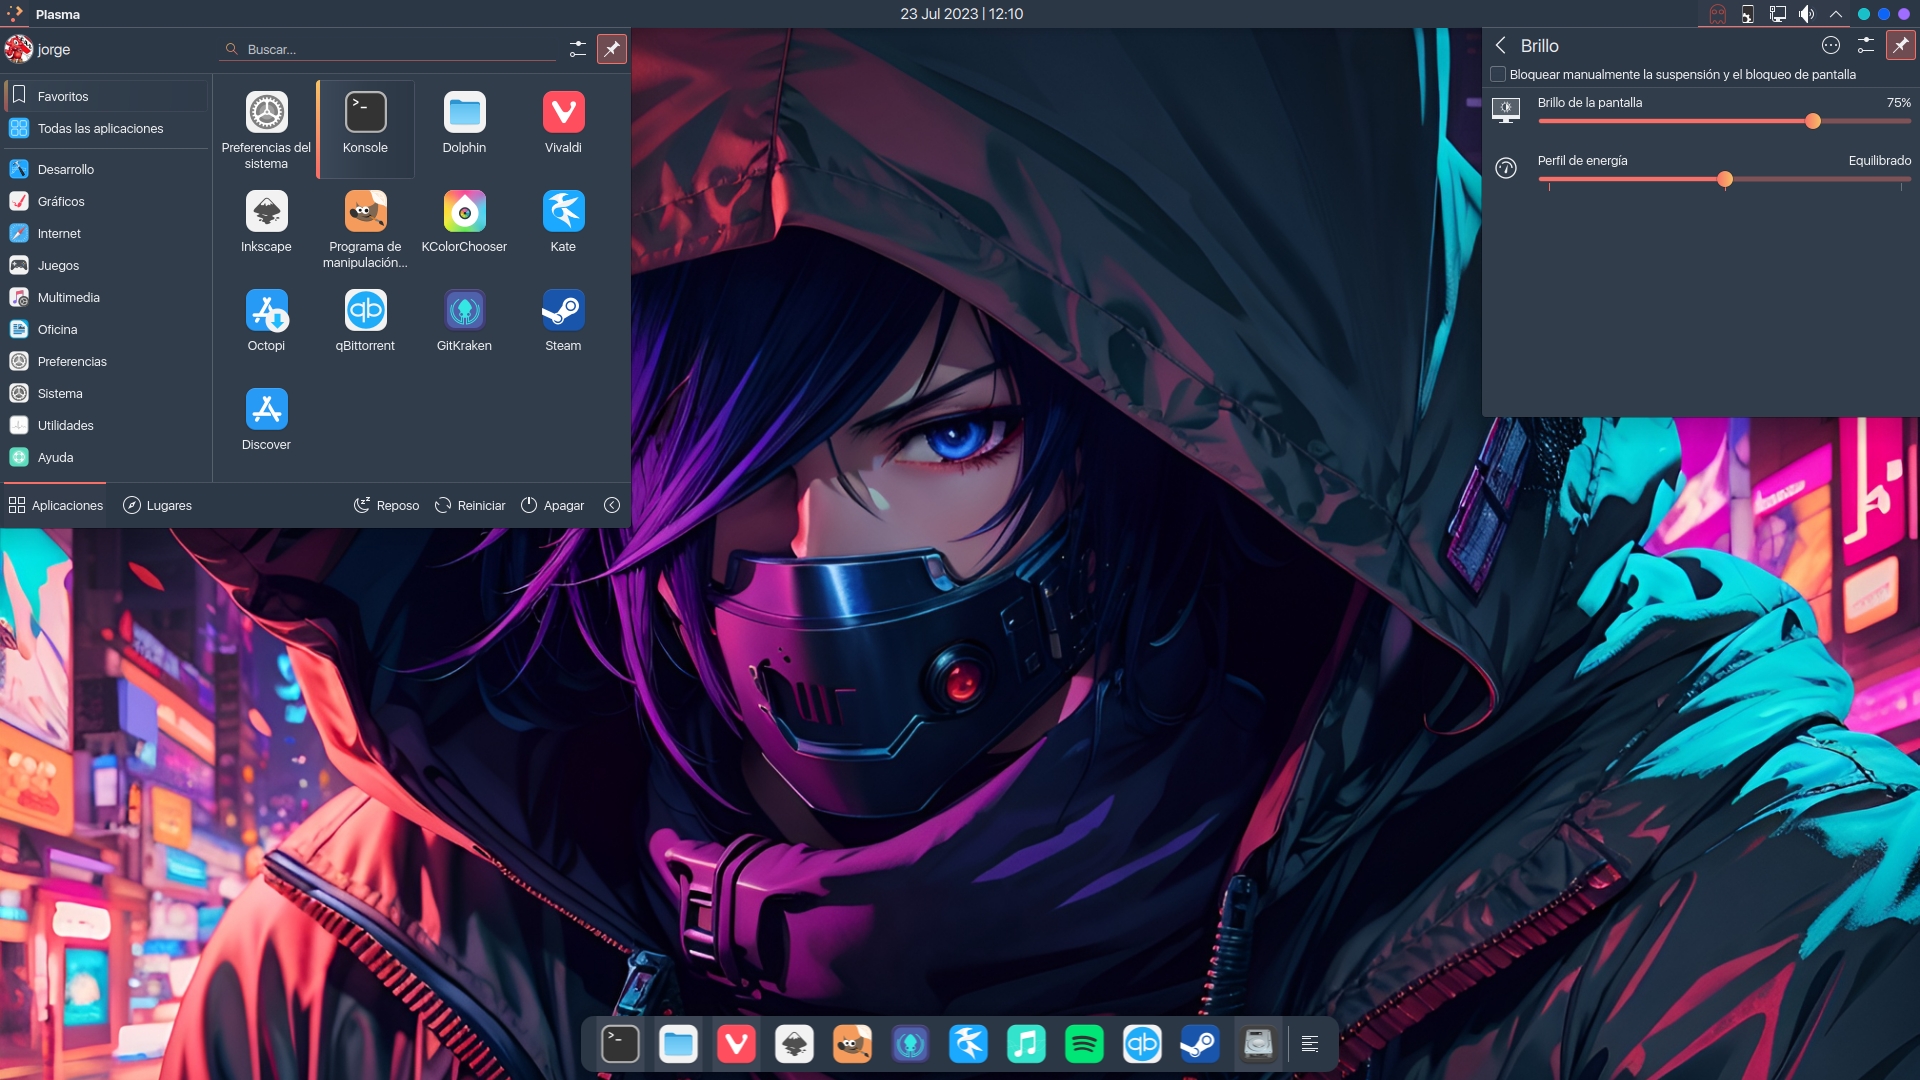The width and height of the screenshot is (1920, 1080).
Task: Open the Utilidades category
Action: (106, 425)
